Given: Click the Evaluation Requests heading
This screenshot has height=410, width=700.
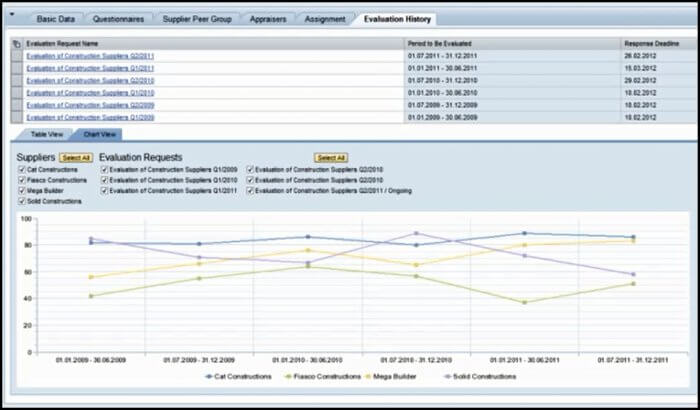Looking at the screenshot, I should (141, 157).
